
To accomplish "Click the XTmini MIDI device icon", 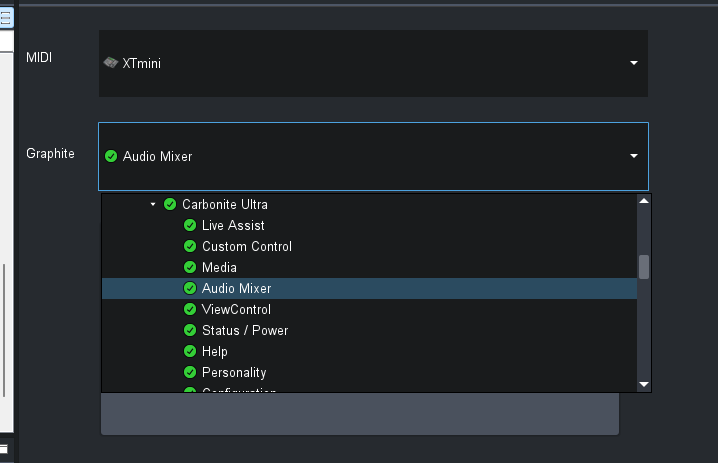I will pyautogui.click(x=111, y=63).
